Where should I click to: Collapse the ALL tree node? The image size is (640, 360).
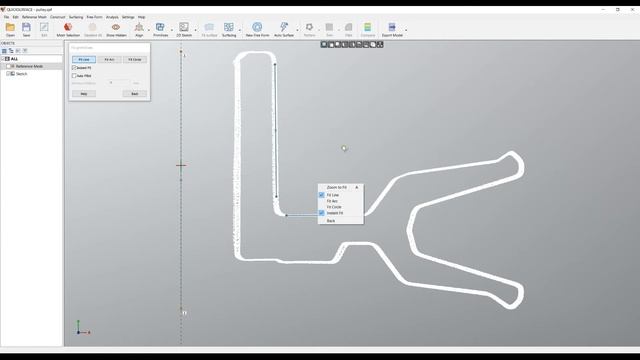point(2,59)
